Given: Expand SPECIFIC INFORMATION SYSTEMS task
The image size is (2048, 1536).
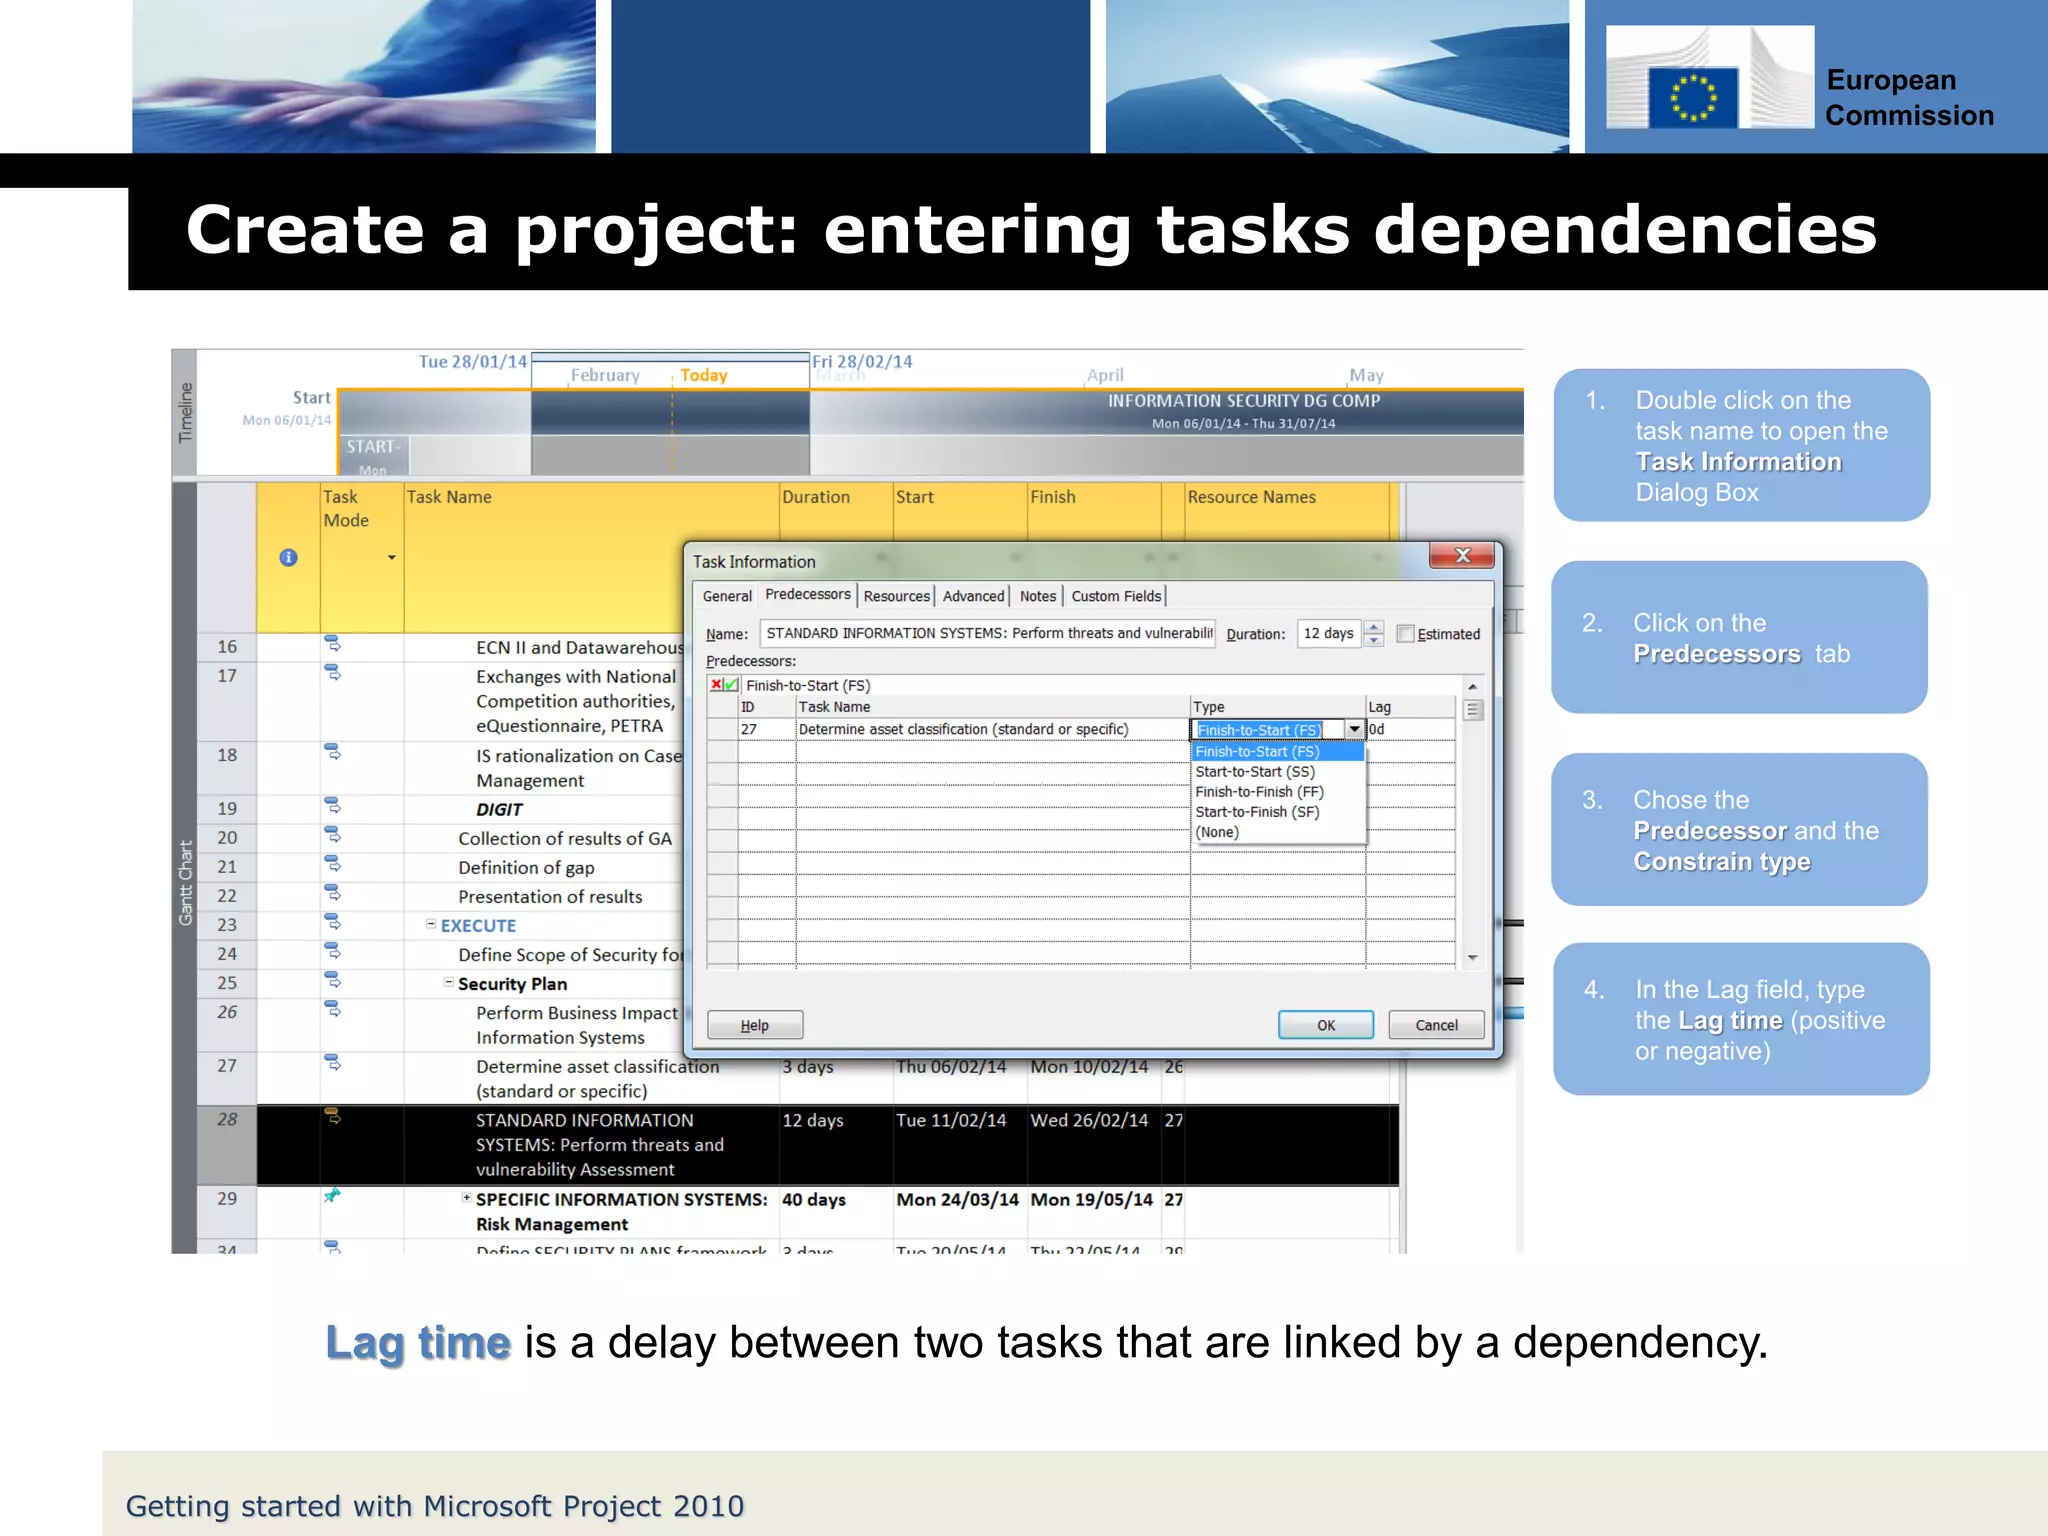Looking at the screenshot, I should [x=467, y=1198].
